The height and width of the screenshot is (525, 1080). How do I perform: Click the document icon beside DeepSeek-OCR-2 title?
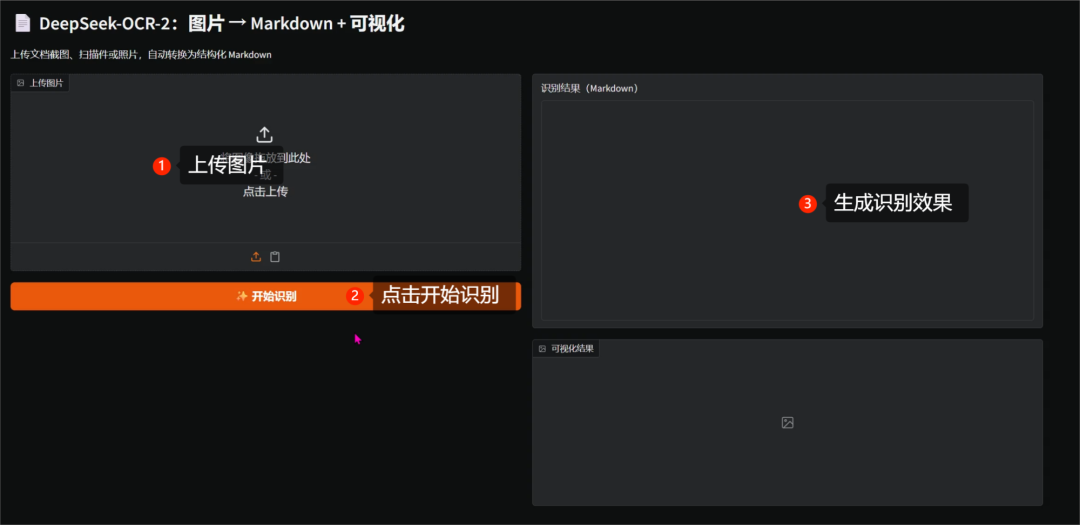pos(22,23)
